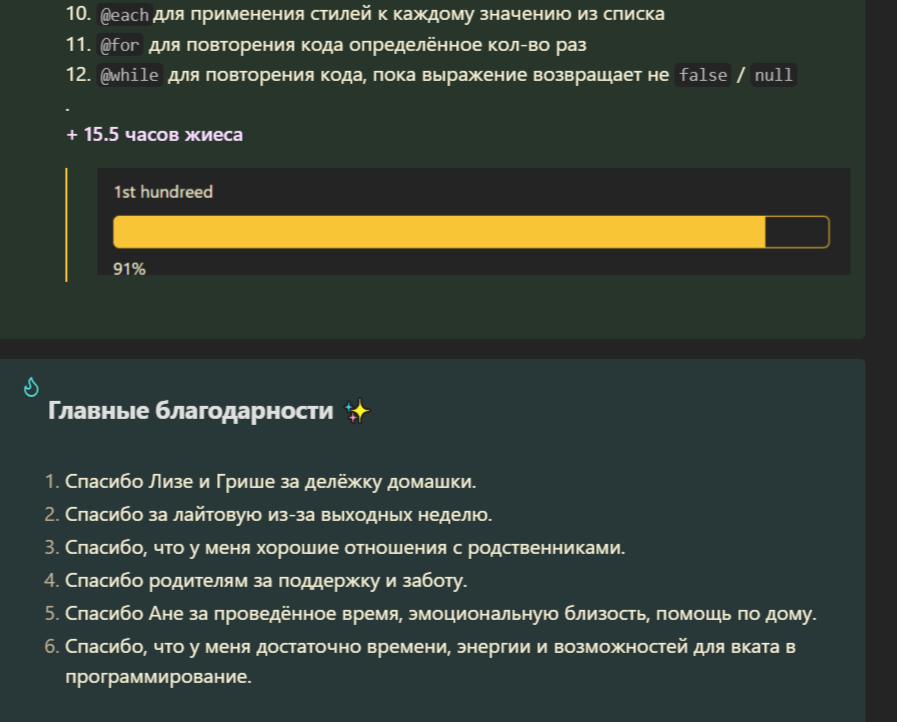This screenshot has height=722, width=897.
Task: Click the Спасибо родителям за поддержку line
Action: pos(266,580)
